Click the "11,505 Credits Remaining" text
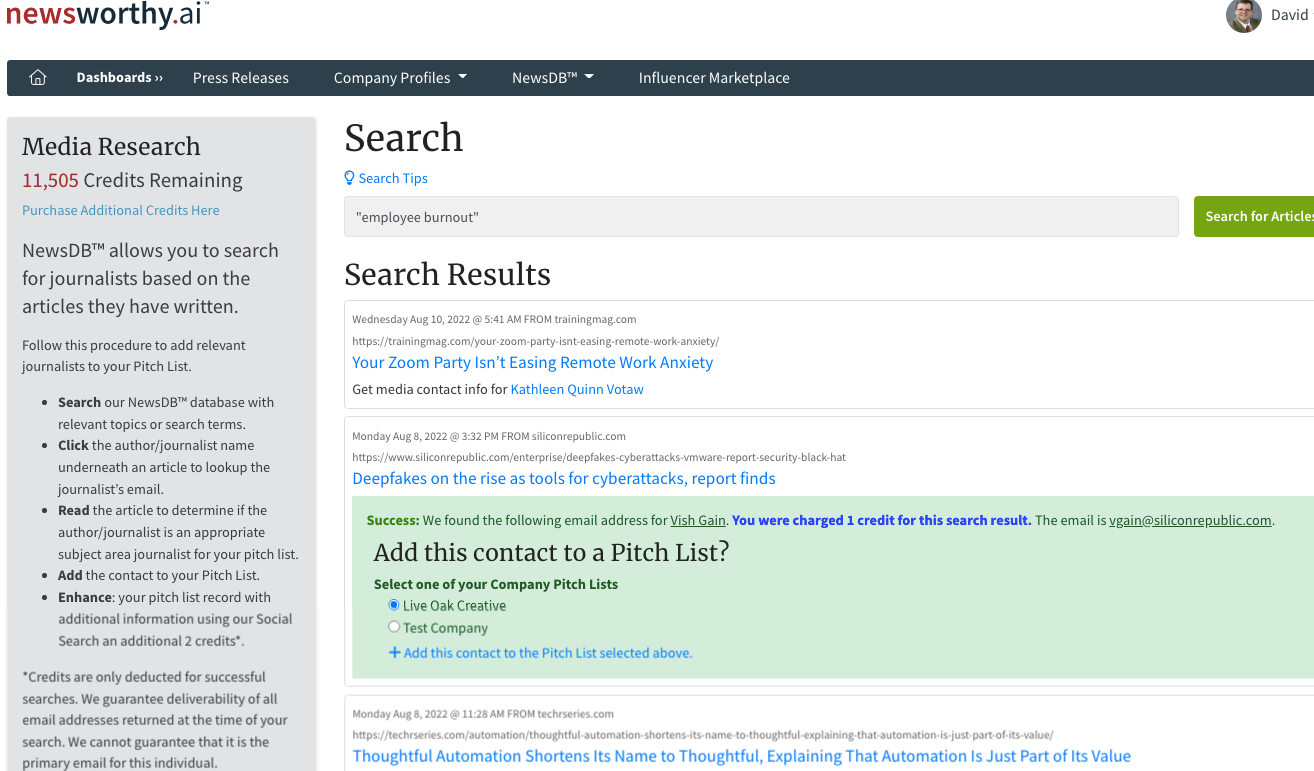Image resolution: width=1314 pixels, height=771 pixels. 132,180
